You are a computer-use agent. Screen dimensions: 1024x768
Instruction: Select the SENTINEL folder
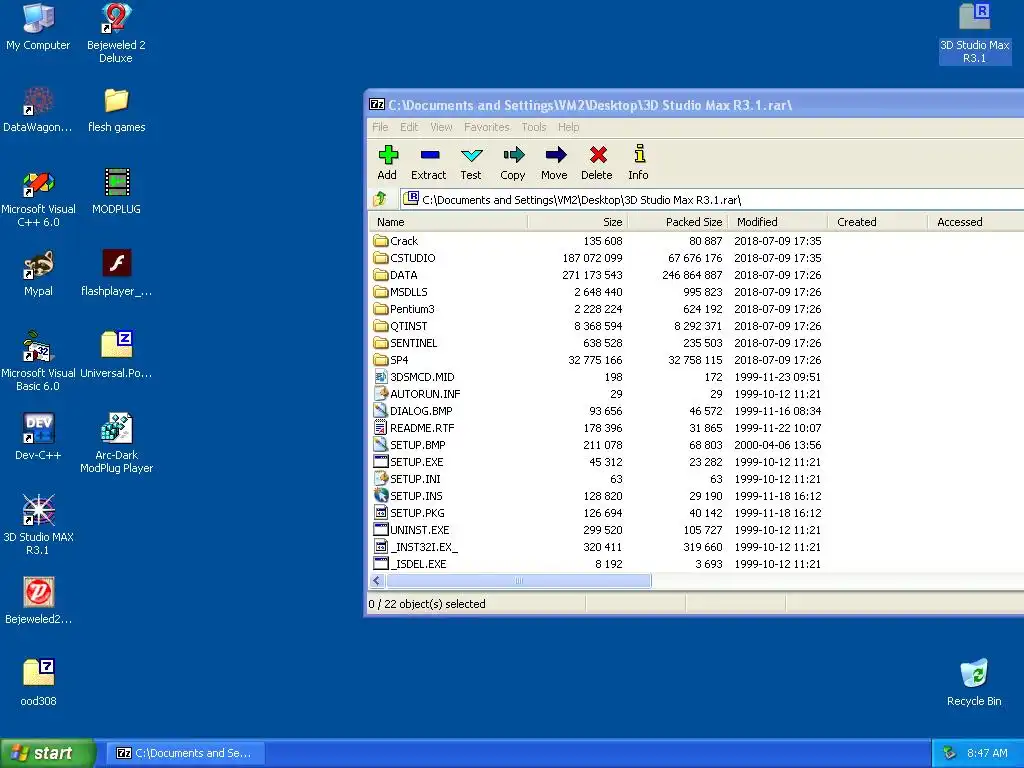point(405,343)
